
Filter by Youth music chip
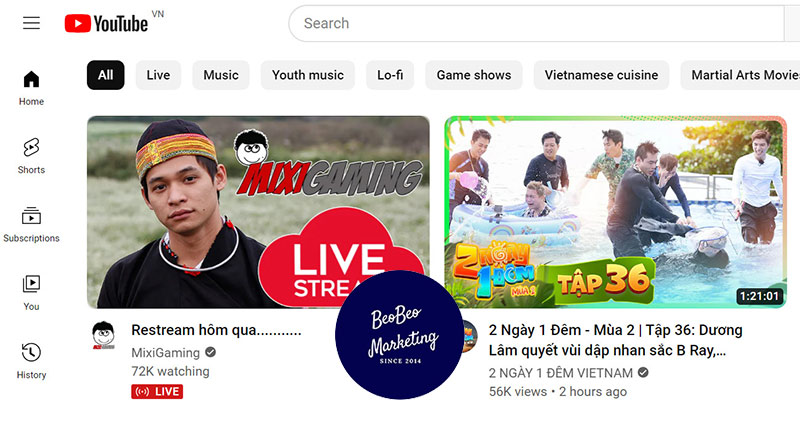pos(307,75)
